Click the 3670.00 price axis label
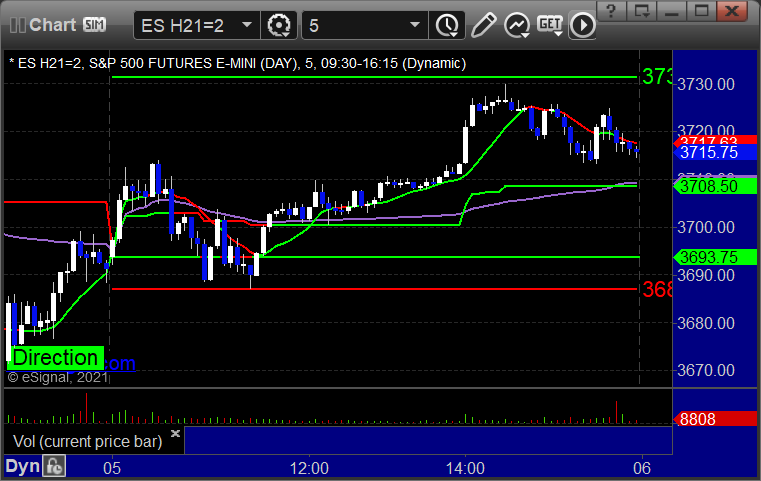 point(706,370)
